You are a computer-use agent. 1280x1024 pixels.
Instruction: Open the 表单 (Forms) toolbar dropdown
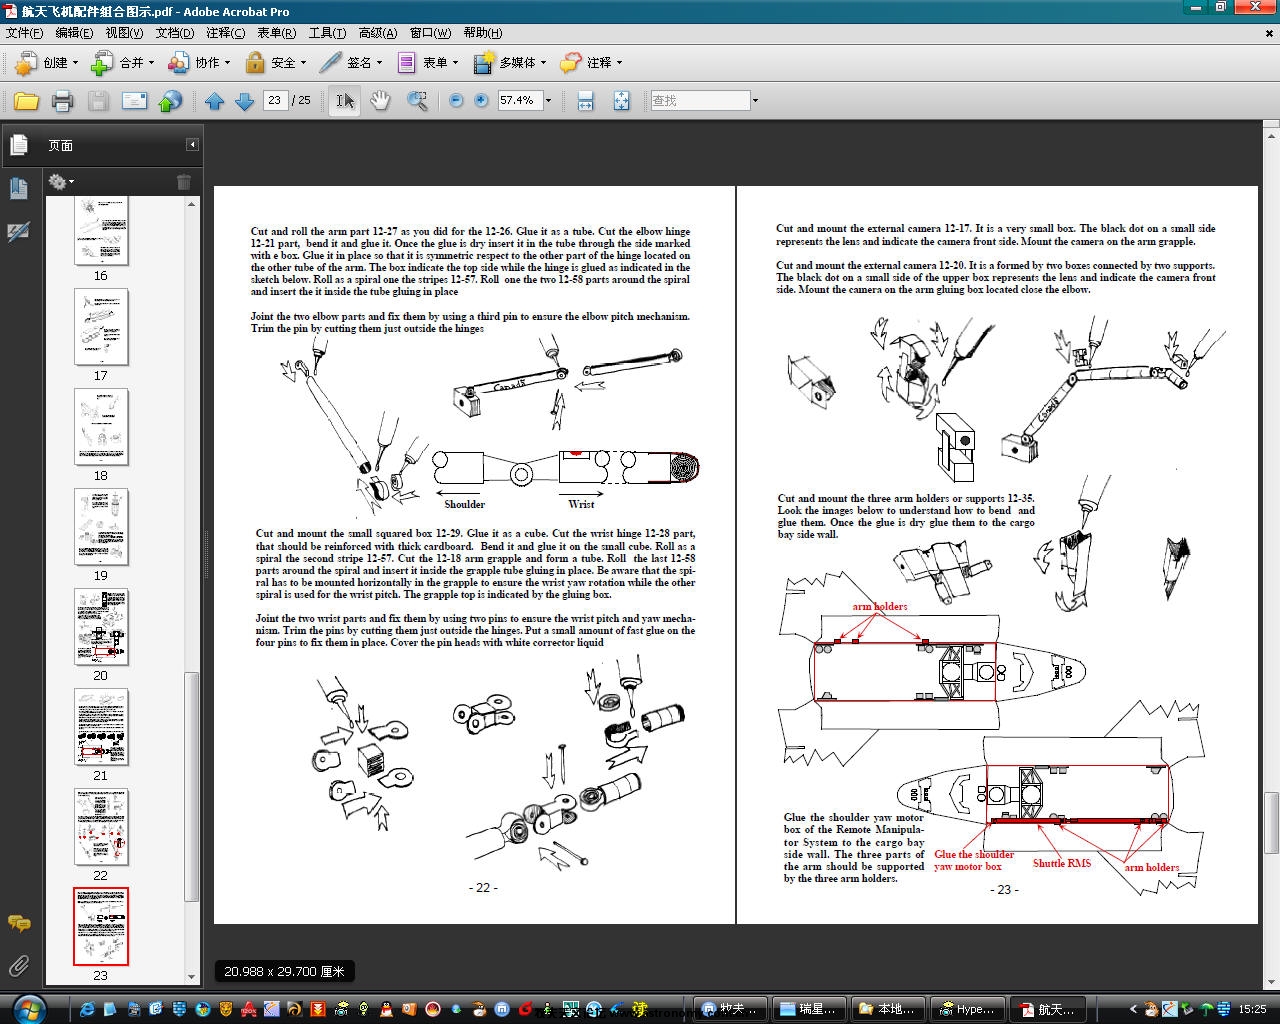pos(428,63)
